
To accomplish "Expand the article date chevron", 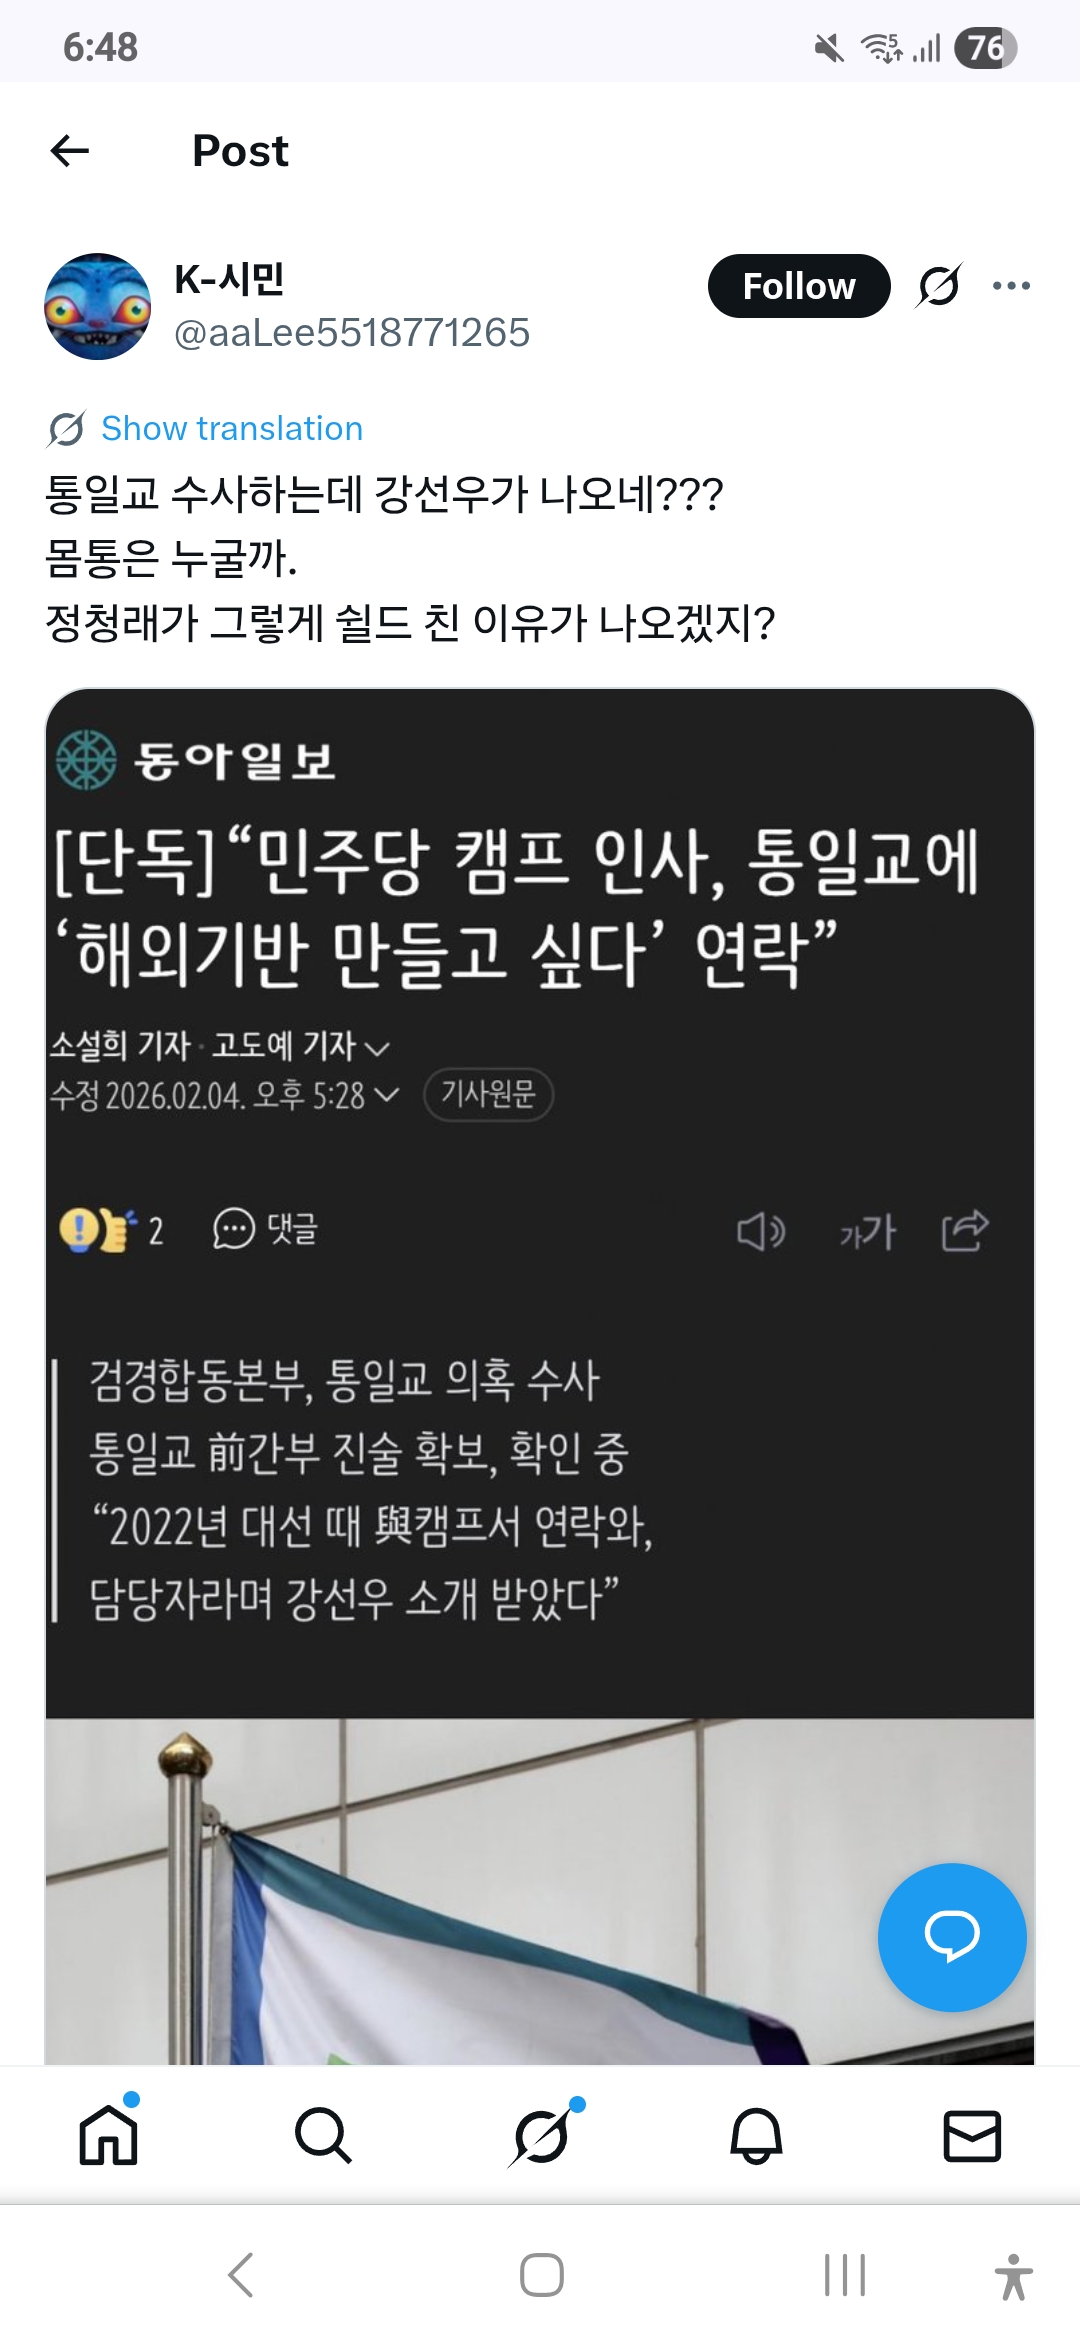I will coord(386,1095).
